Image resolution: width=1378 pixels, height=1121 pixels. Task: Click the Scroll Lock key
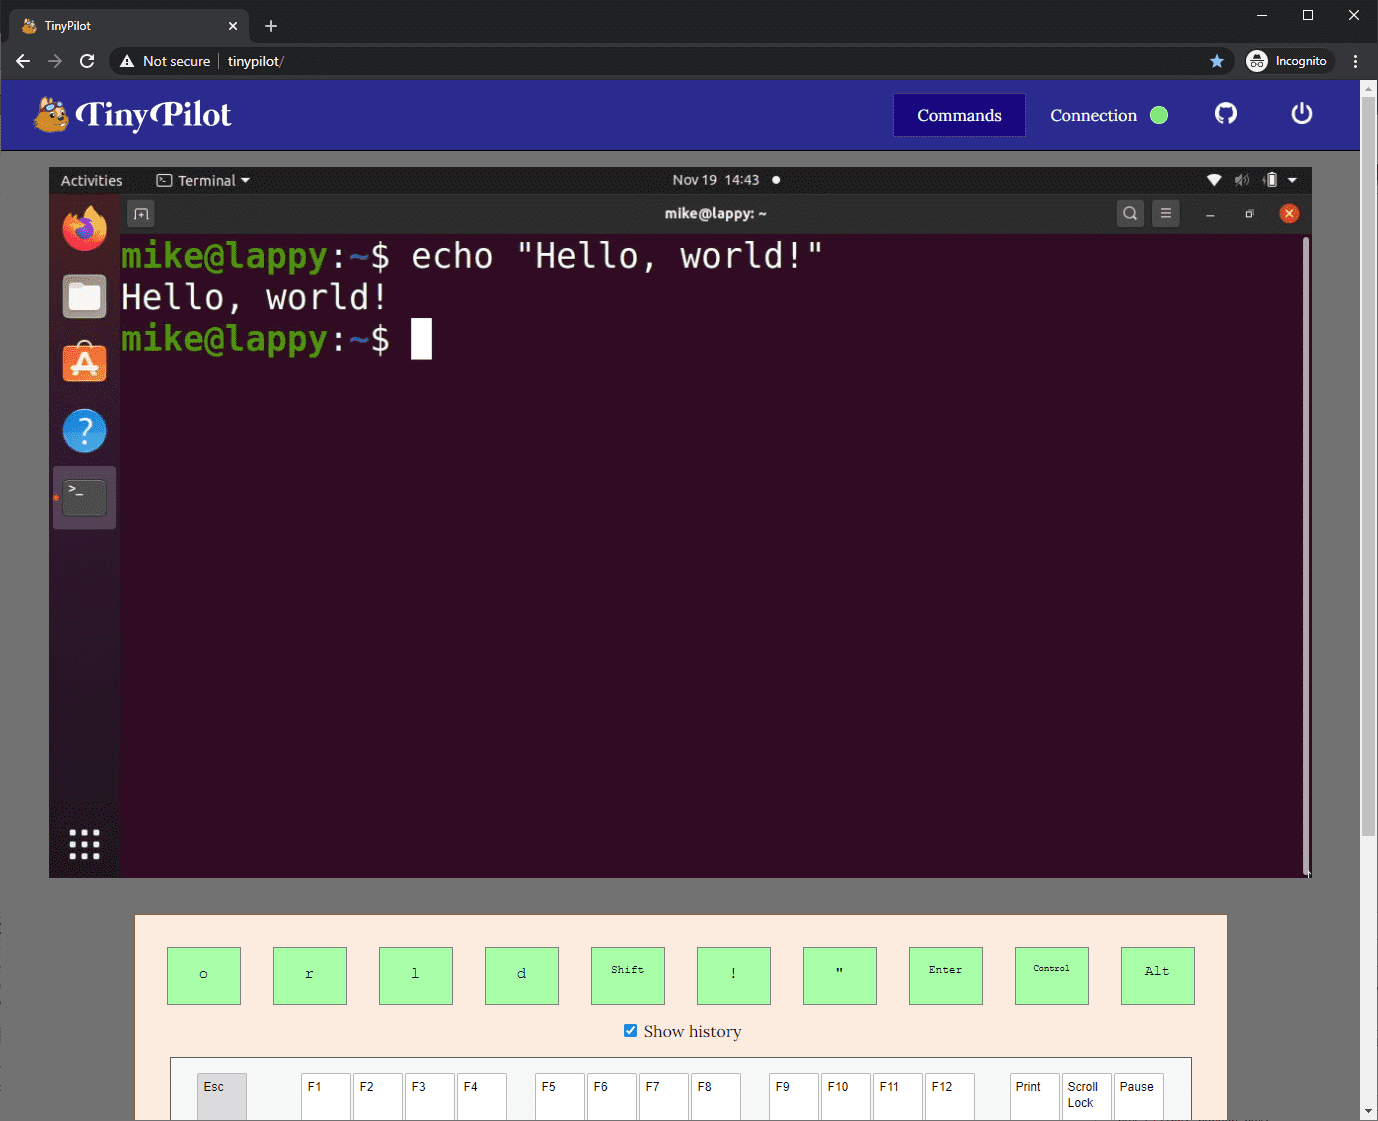point(1086,1096)
